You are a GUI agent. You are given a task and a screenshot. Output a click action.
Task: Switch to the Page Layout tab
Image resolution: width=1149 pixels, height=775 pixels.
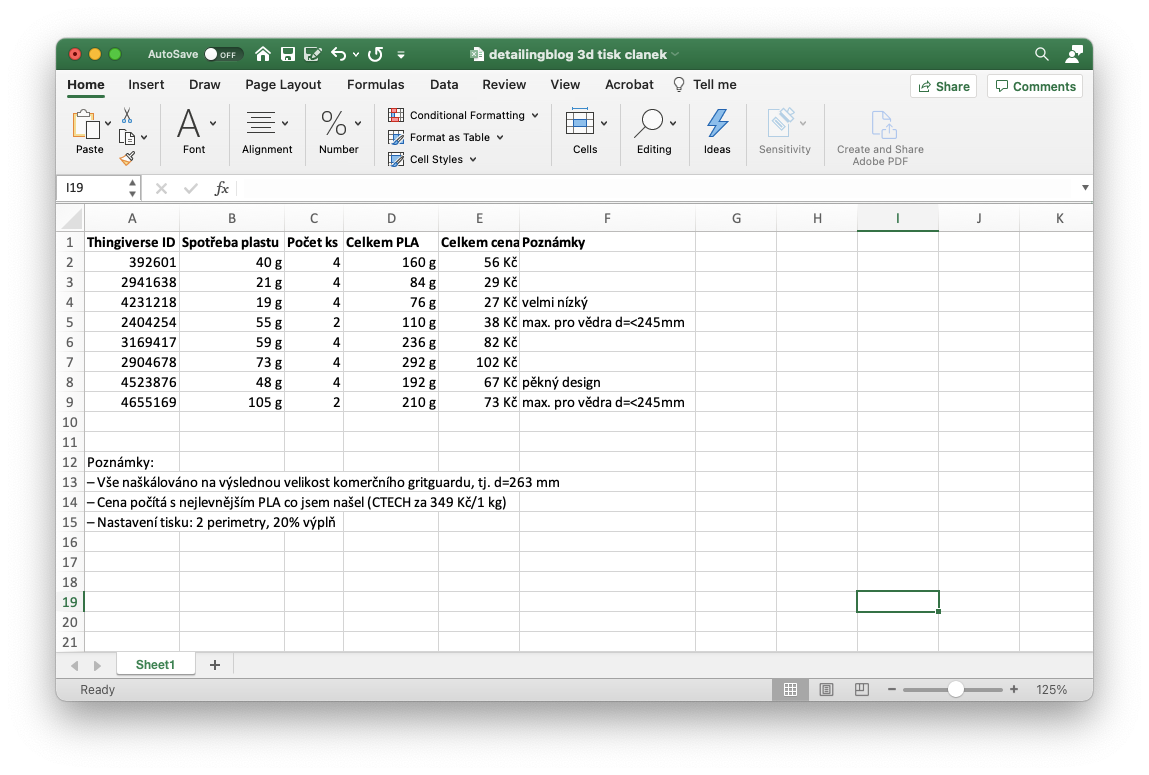(x=283, y=85)
